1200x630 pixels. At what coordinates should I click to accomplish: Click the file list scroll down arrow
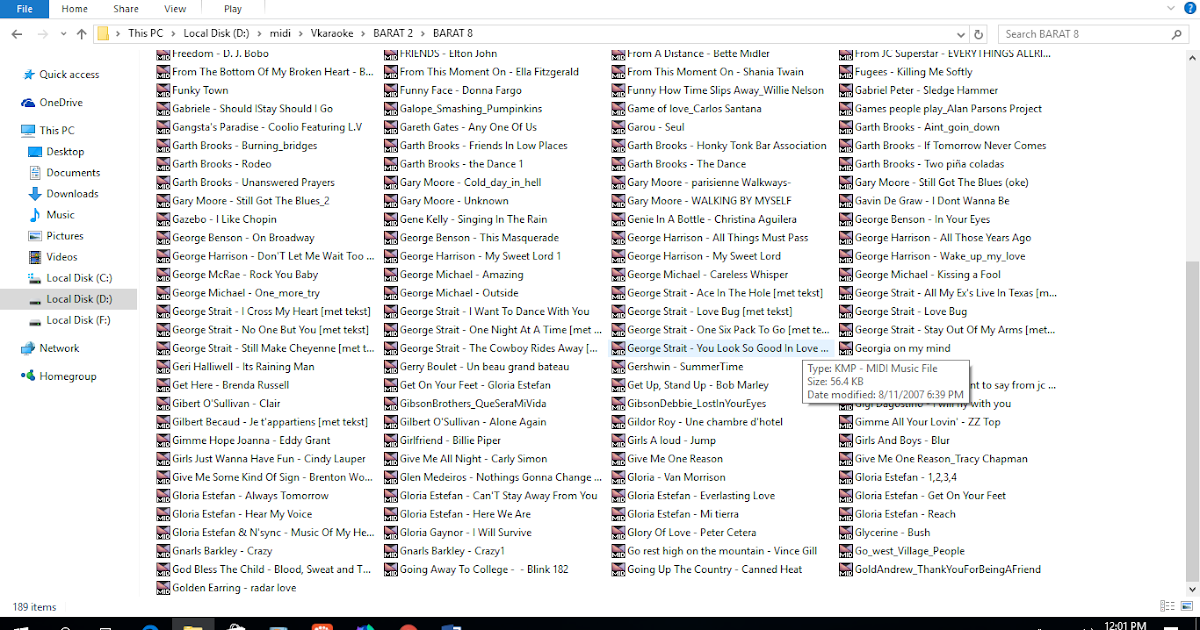1191,588
